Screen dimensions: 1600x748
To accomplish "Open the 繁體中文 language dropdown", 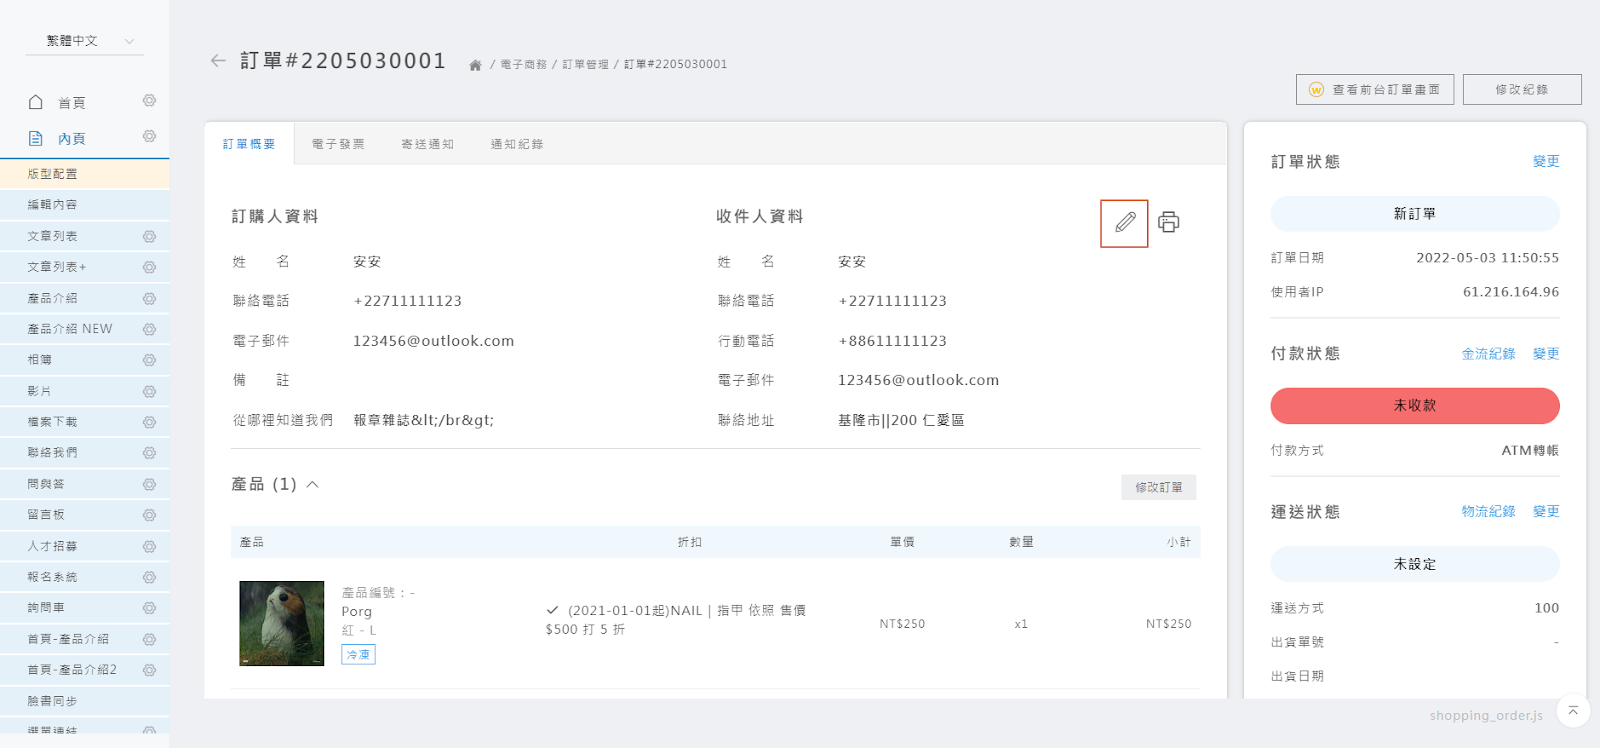I will pyautogui.click(x=87, y=41).
